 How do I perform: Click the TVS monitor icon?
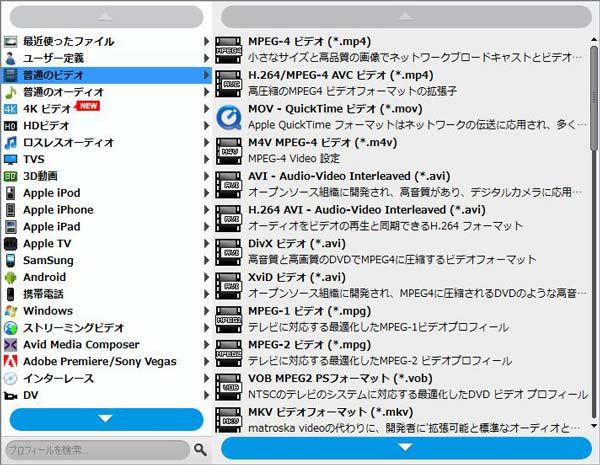click(x=10, y=159)
